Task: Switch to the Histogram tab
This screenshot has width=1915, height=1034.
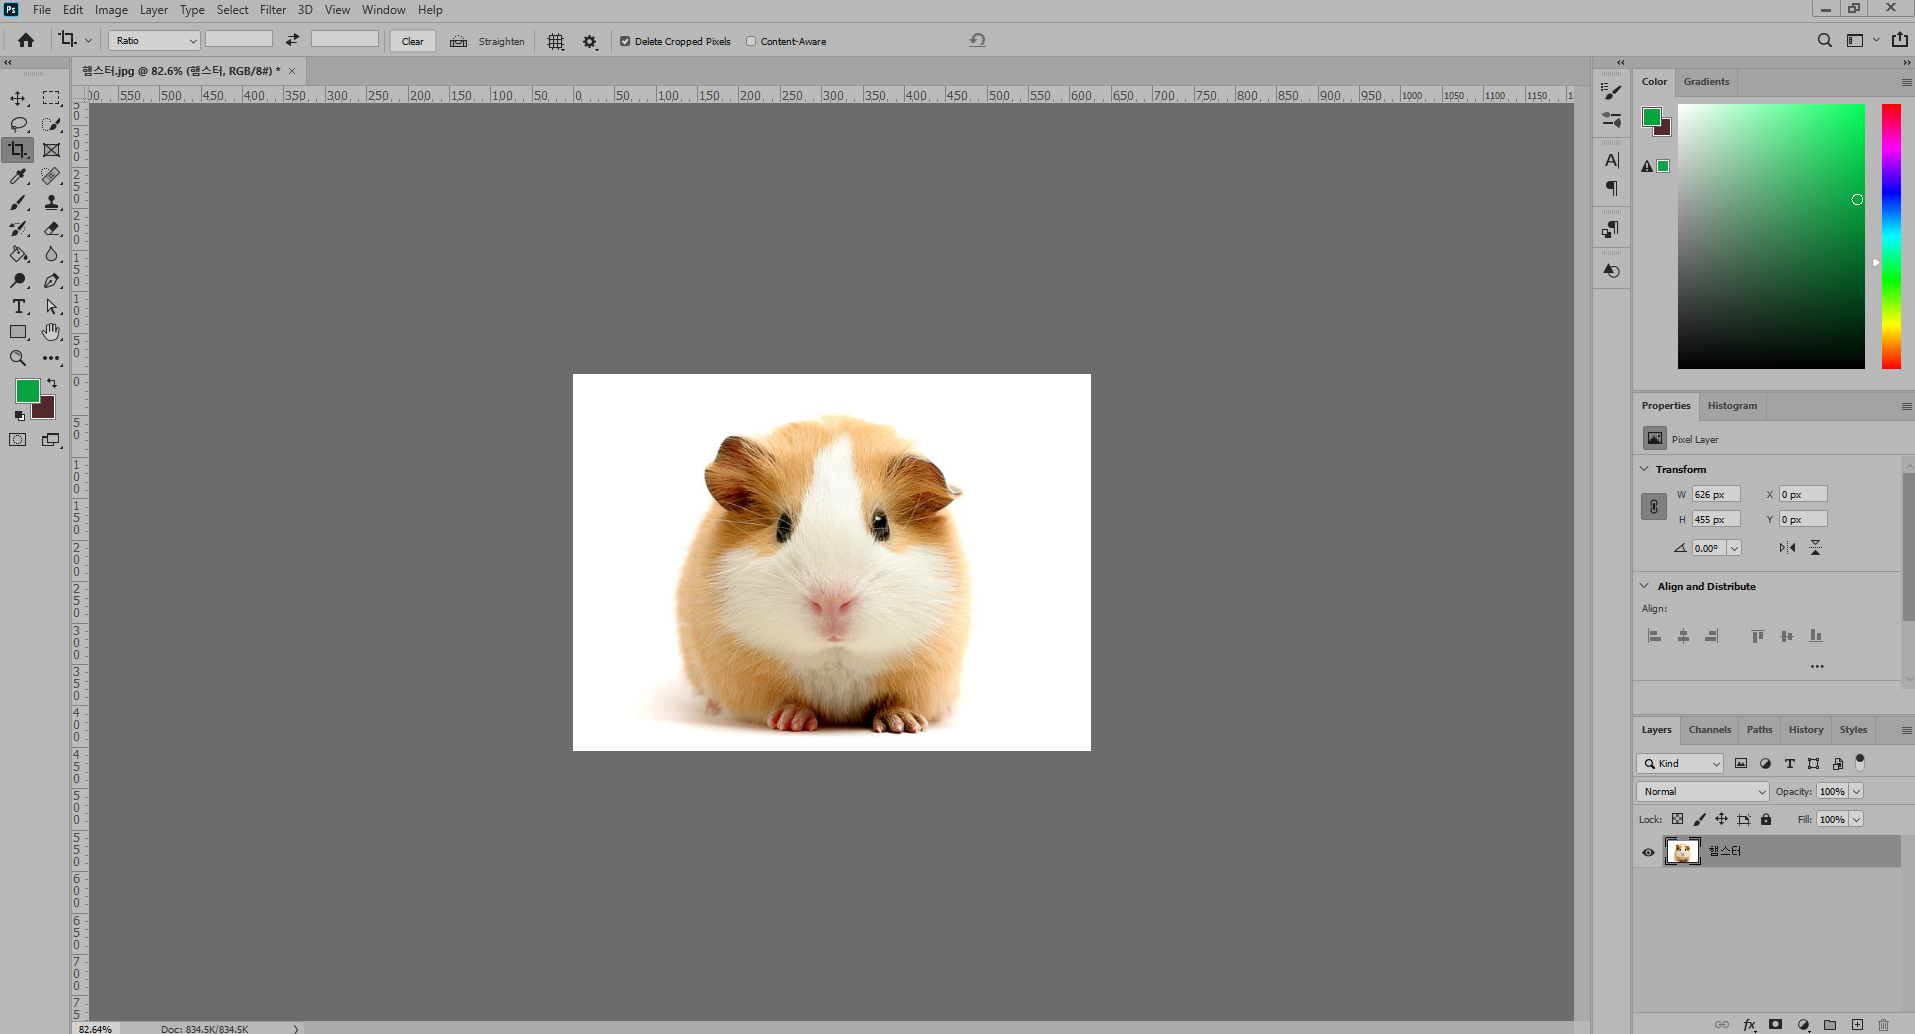Action: tap(1732, 406)
